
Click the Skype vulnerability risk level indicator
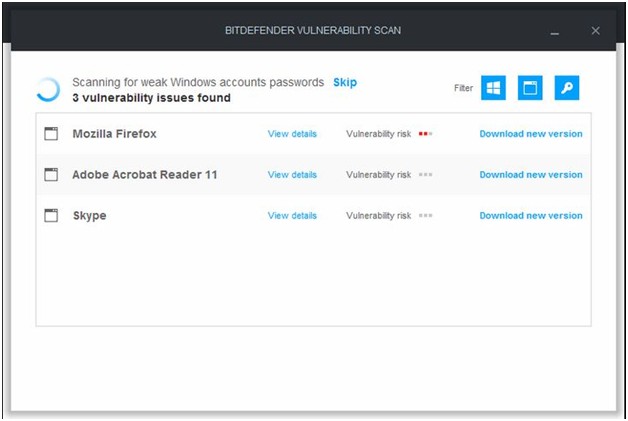pos(425,216)
